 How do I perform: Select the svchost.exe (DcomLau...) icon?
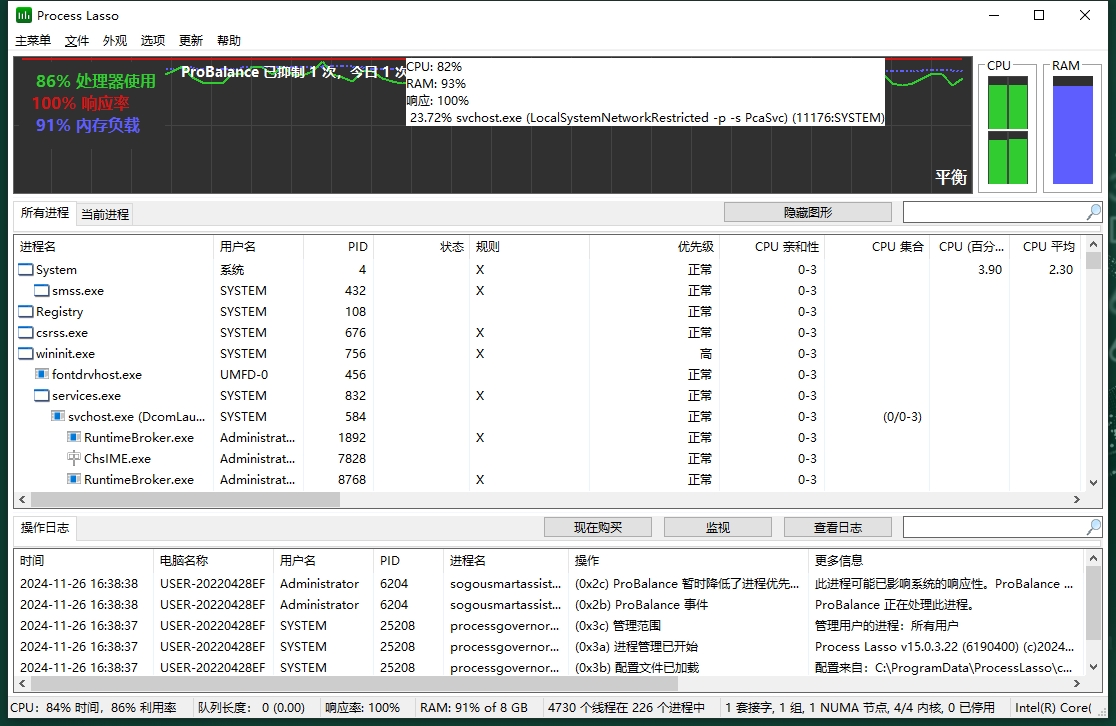pyautogui.click(x=58, y=416)
